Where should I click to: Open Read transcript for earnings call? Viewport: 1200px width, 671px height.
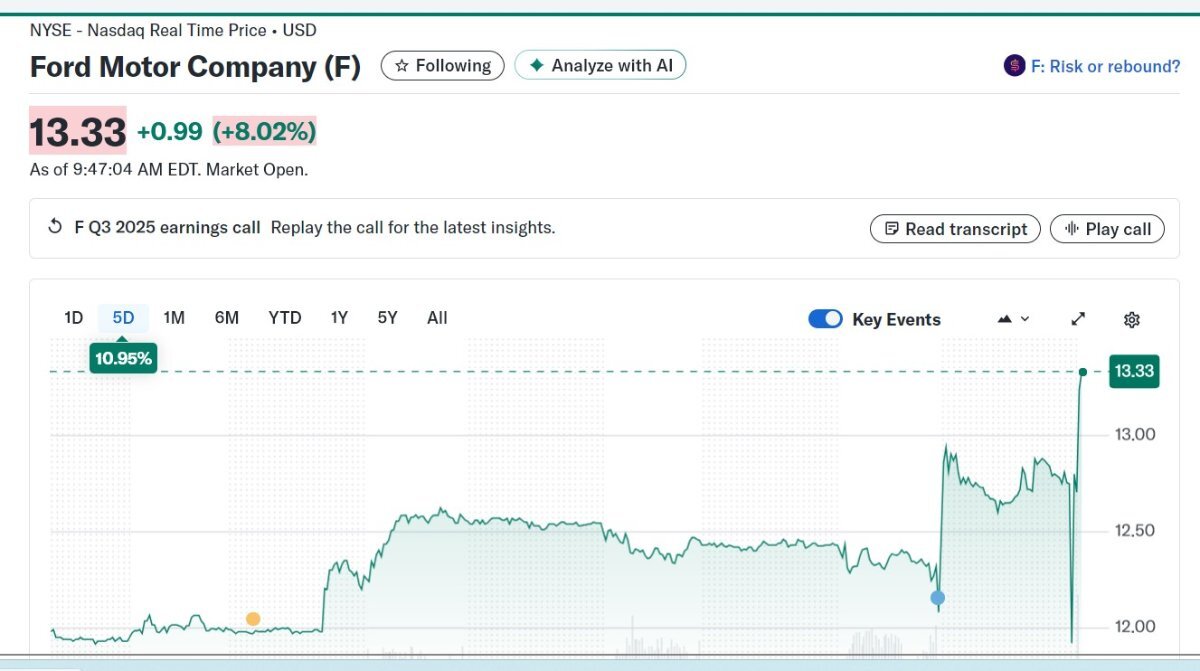[955, 229]
